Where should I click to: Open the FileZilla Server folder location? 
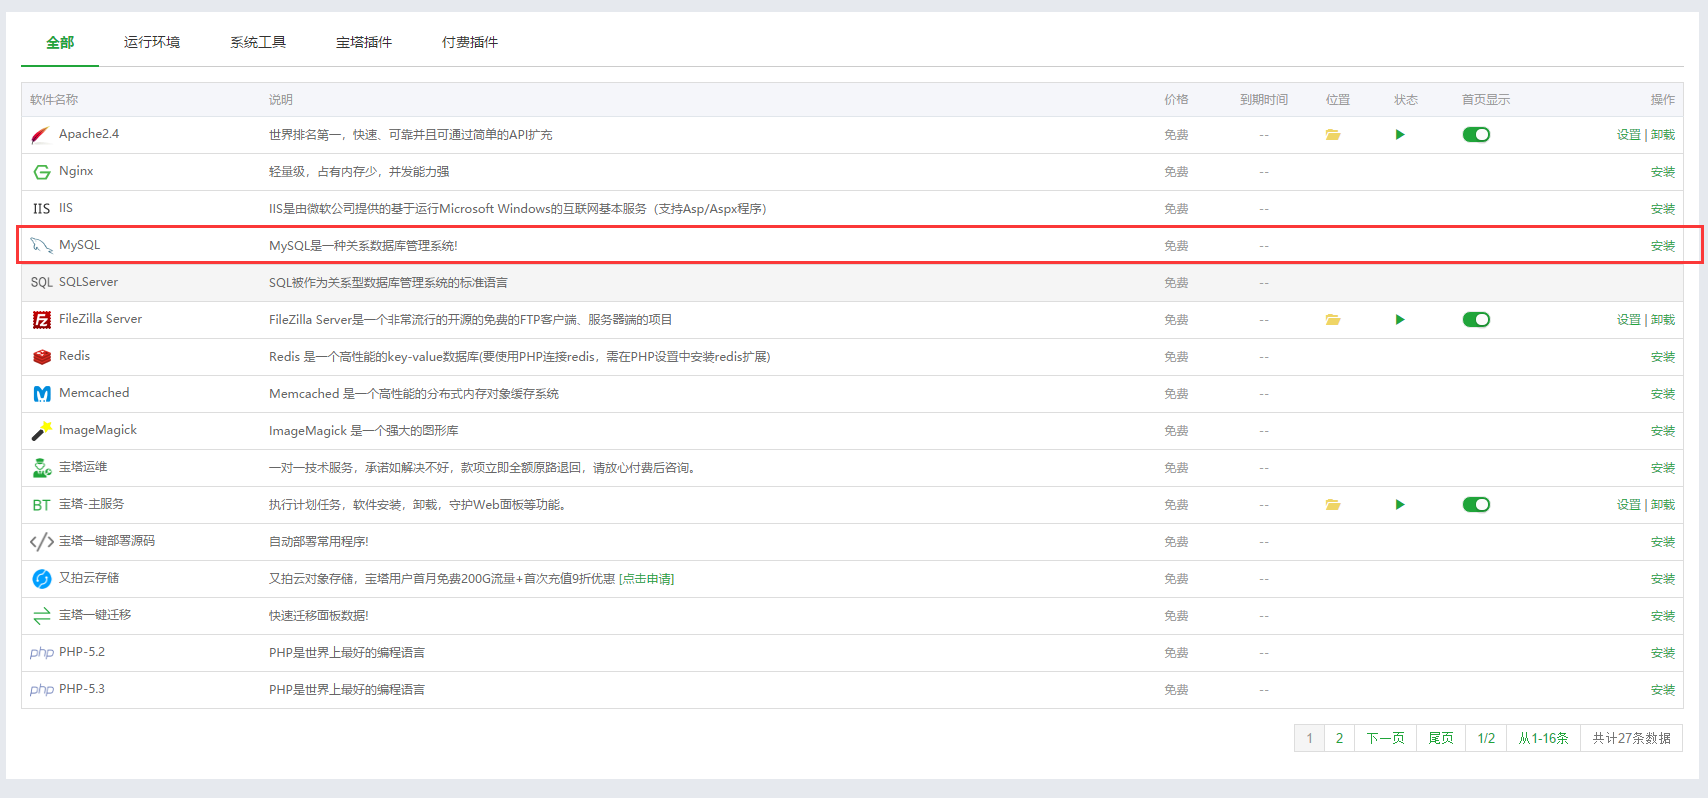pyautogui.click(x=1333, y=320)
